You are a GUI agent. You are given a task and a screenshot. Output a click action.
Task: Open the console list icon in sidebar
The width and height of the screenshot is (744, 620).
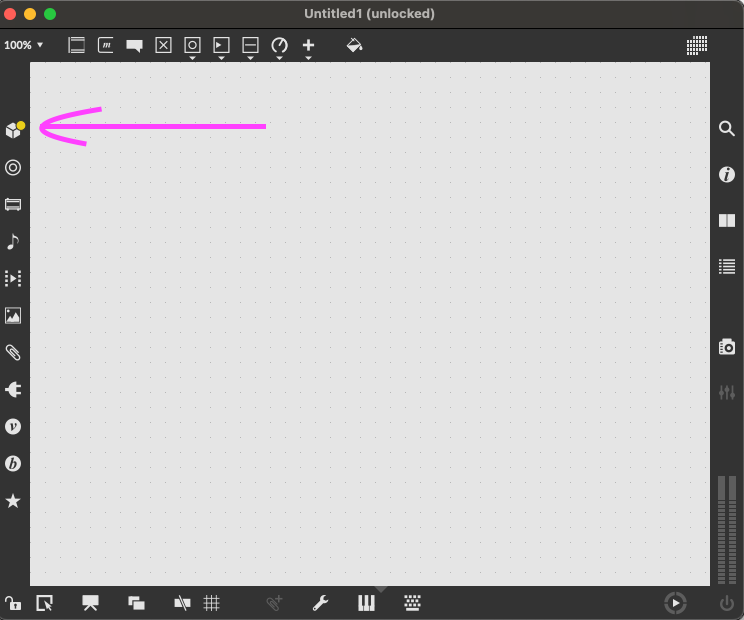(x=726, y=267)
